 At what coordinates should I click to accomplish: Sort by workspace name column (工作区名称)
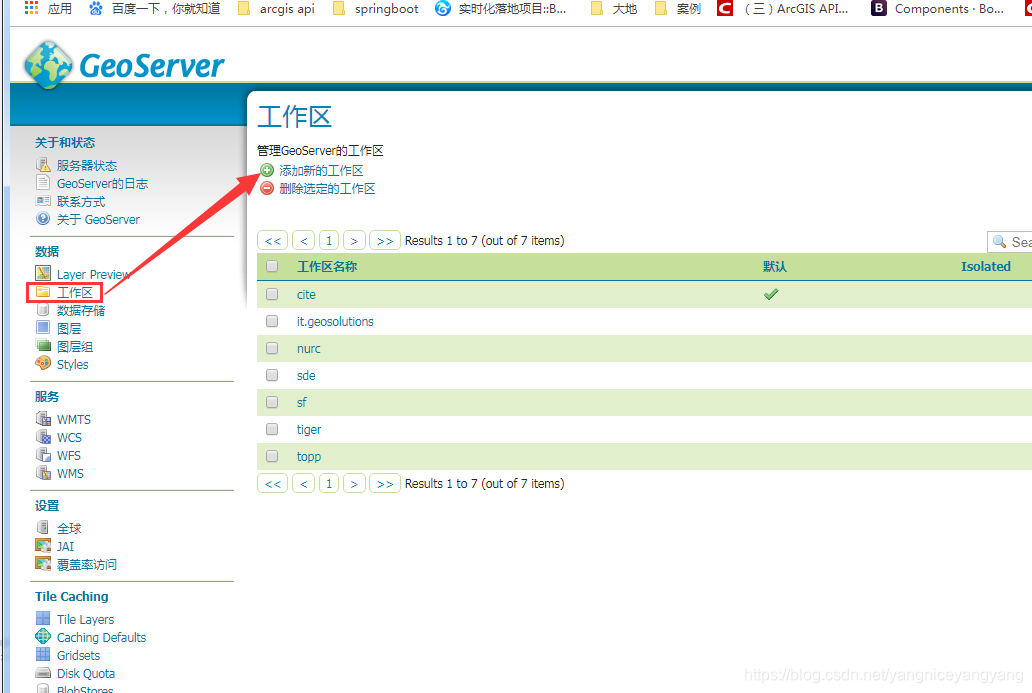[327, 267]
